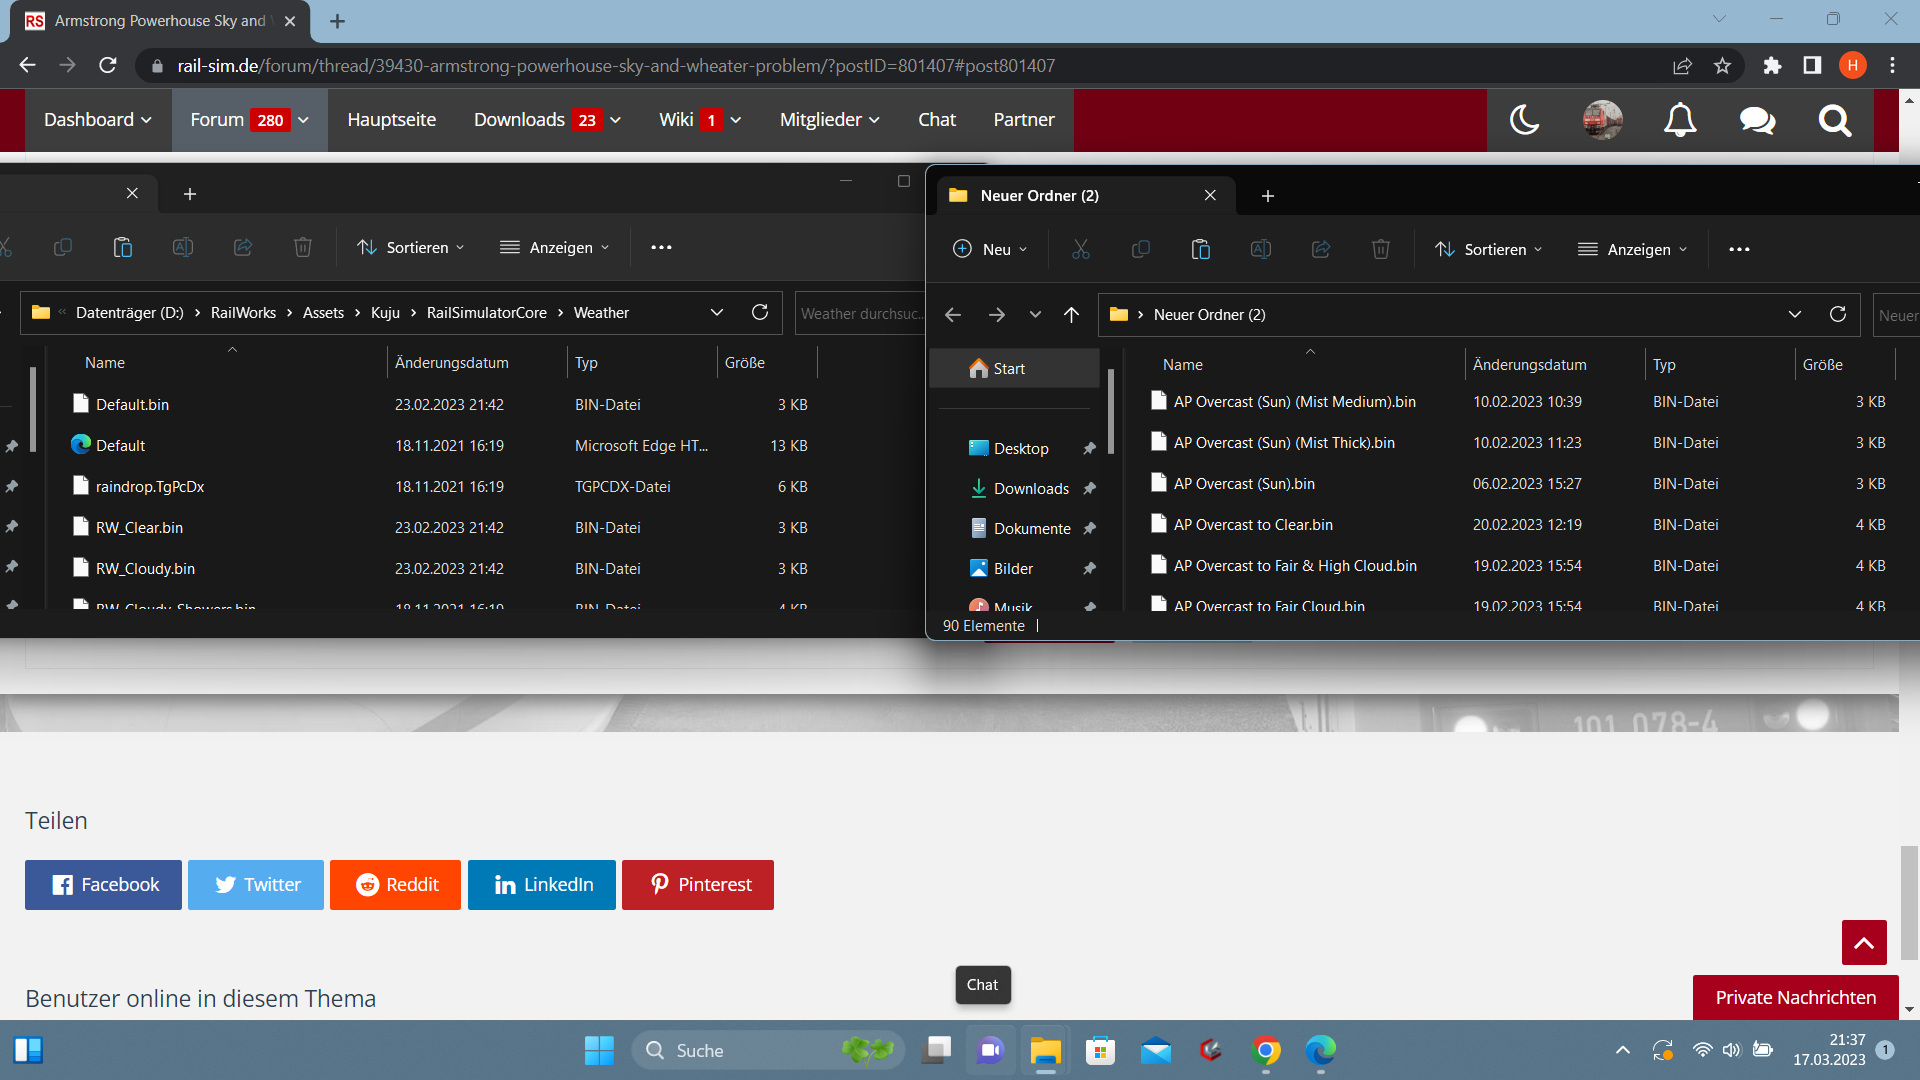This screenshot has width=1920, height=1080.
Task: Share on Facebook button
Action: pyautogui.click(x=103, y=885)
